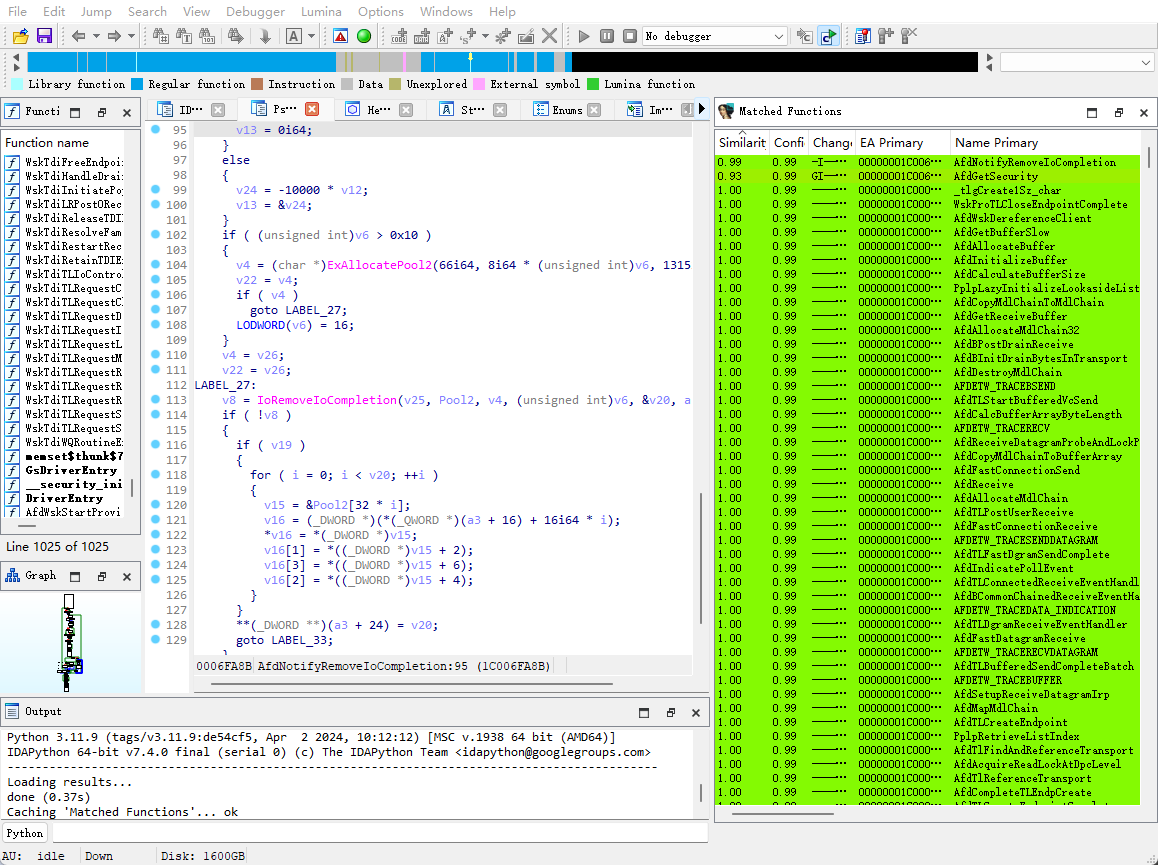The height and width of the screenshot is (865, 1158).
Task: Search immediate values with the binoculars-101 icon
Action: 205,36
